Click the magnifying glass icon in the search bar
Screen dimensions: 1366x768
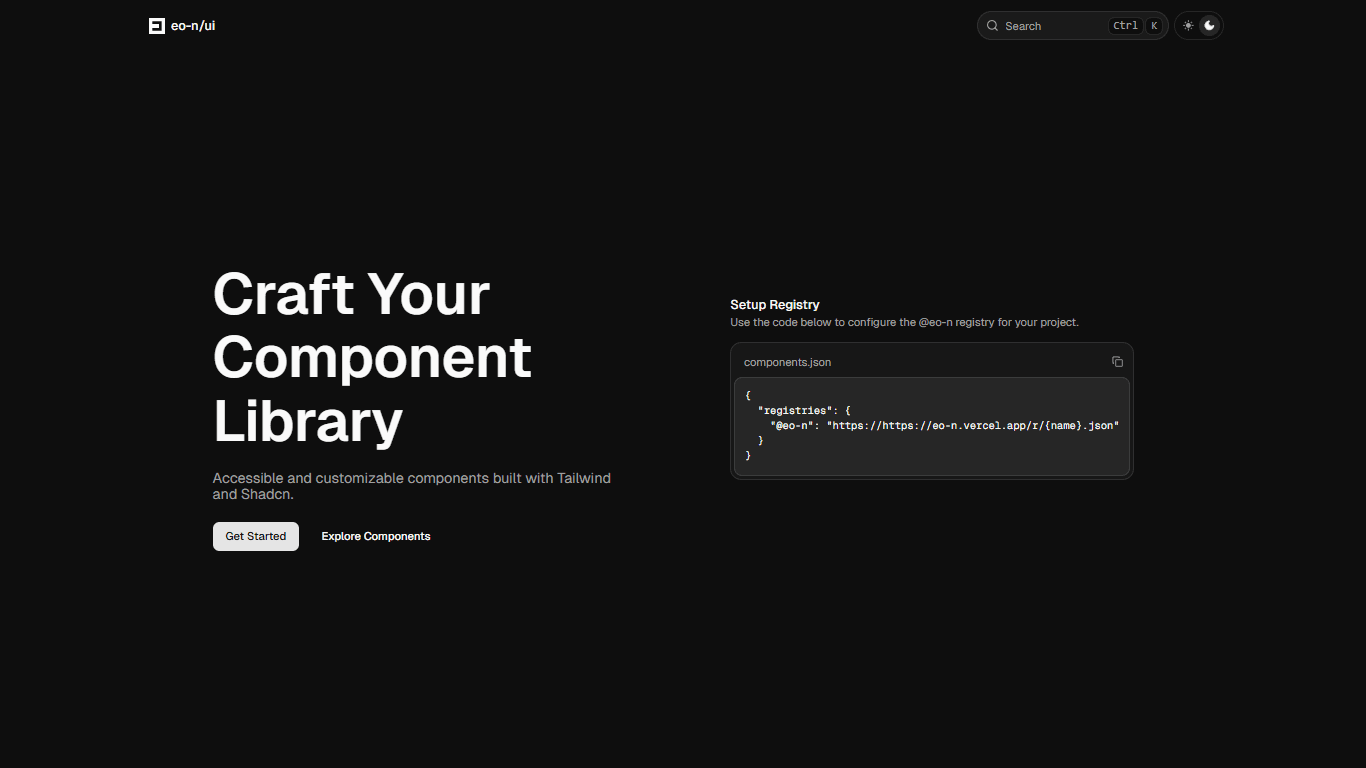(992, 25)
